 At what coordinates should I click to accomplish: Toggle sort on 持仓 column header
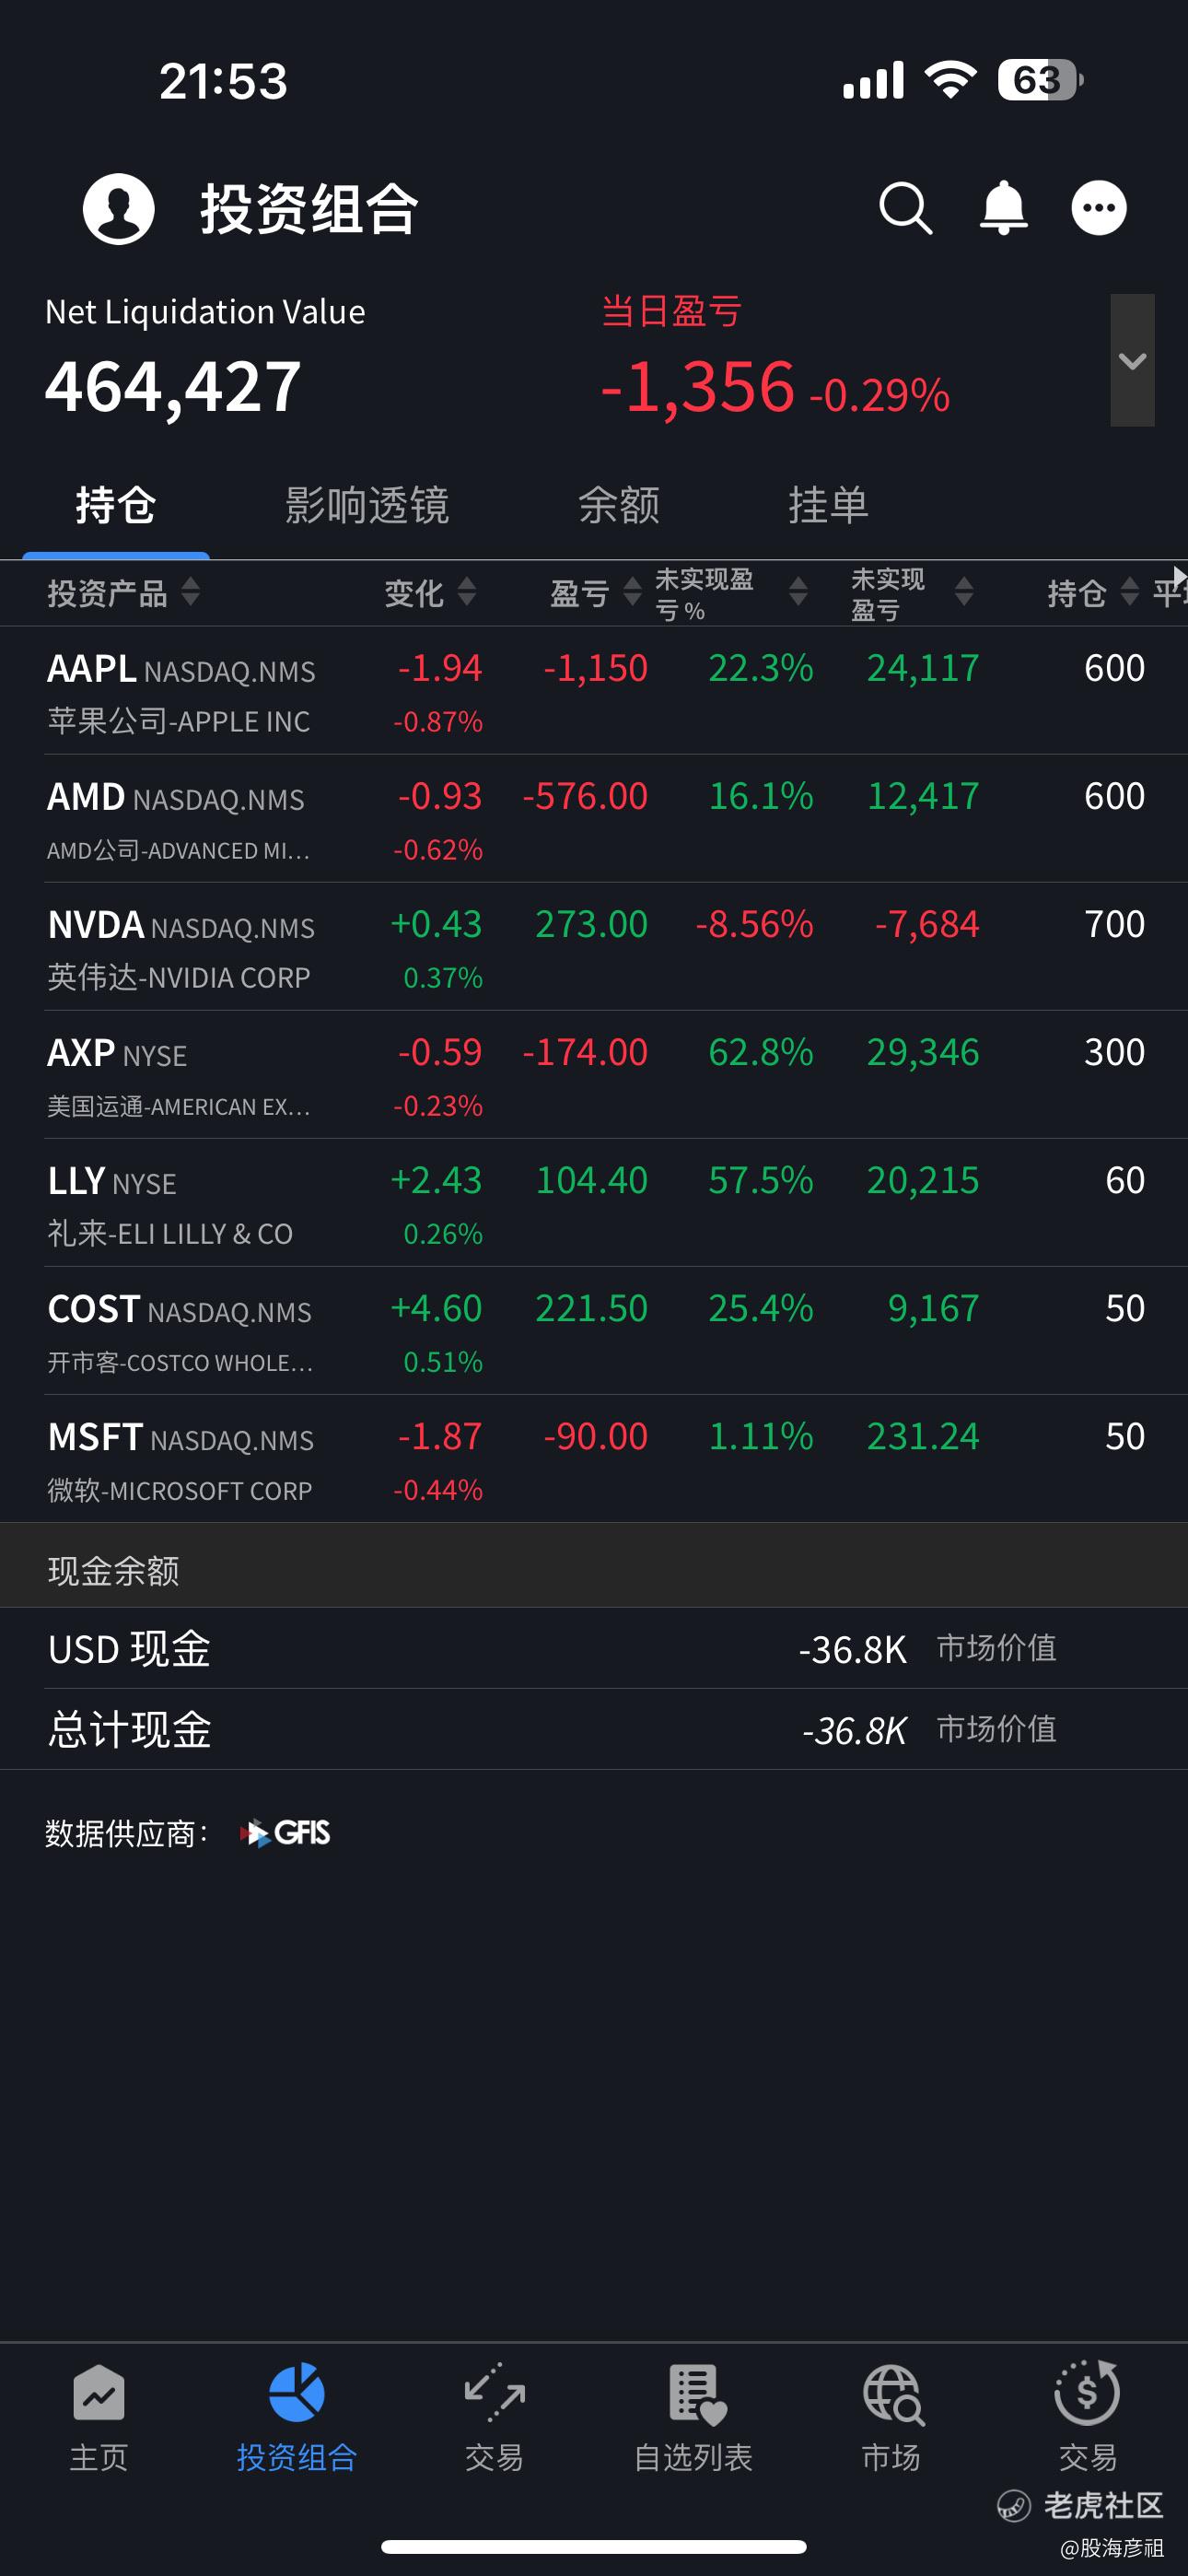click(1092, 592)
